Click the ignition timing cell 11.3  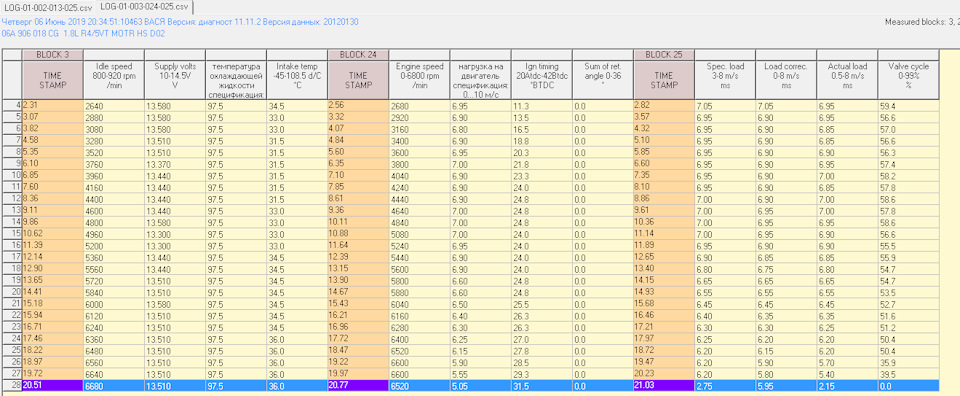point(541,106)
